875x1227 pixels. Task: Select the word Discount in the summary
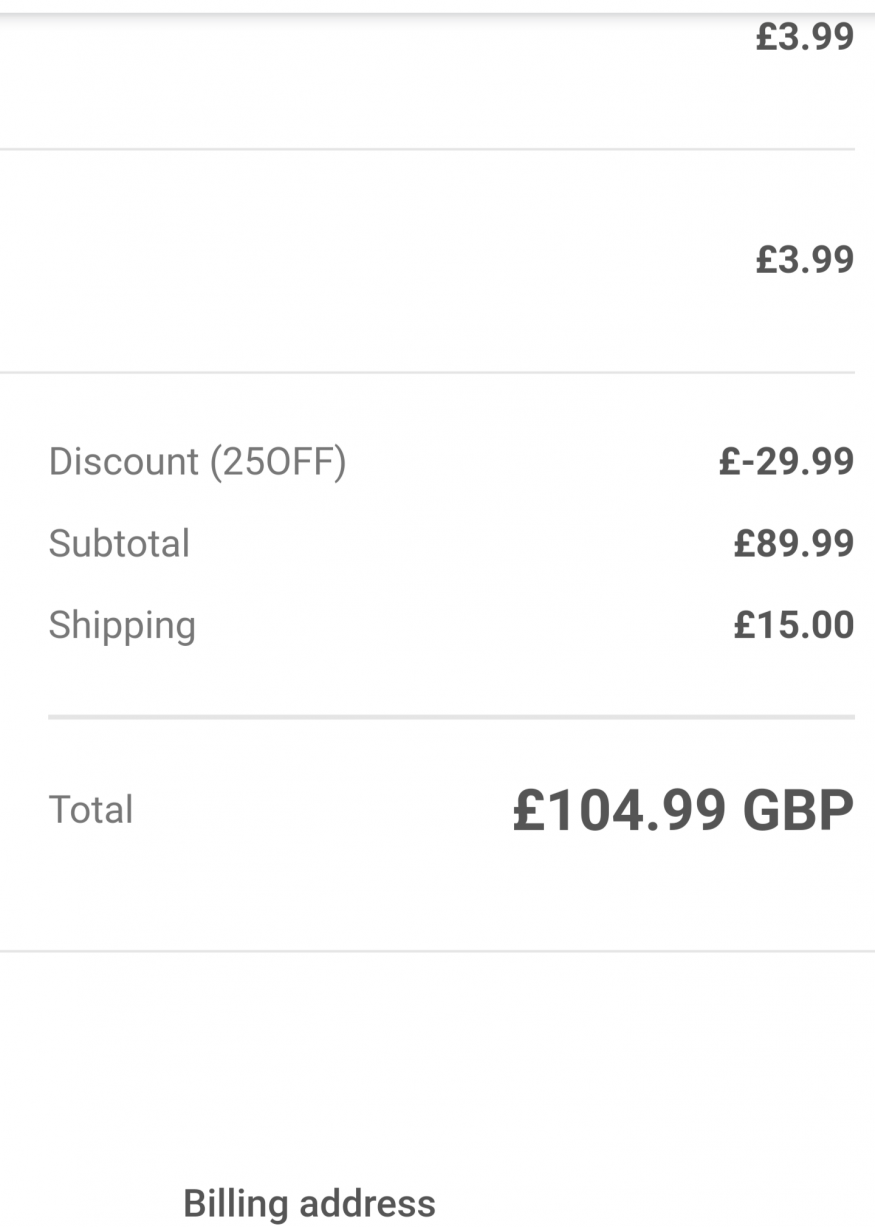click(124, 462)
